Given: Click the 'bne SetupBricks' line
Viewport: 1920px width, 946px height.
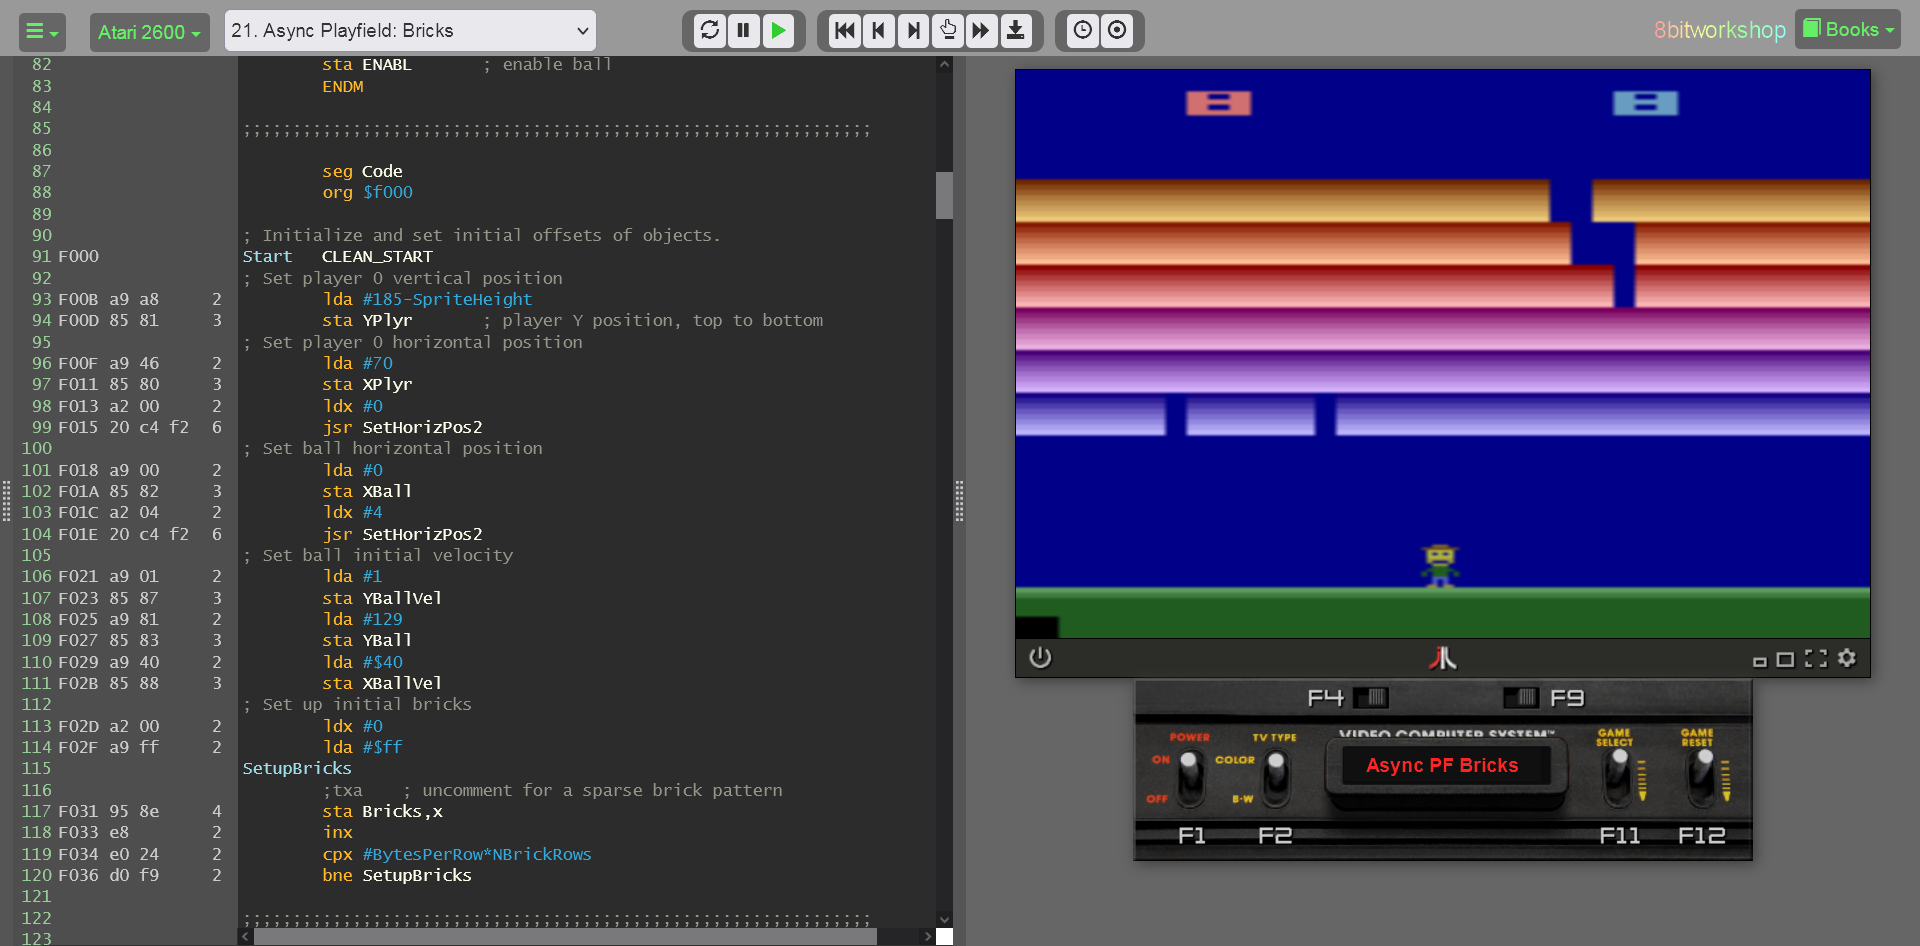Looking at the screenshot, I should (x=397, y=875).
